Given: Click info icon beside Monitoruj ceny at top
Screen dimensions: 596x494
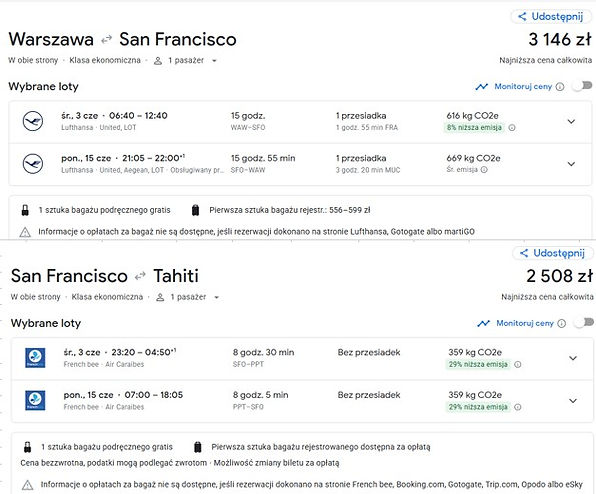Looking at the screenshot, I should tap(560, 87).
